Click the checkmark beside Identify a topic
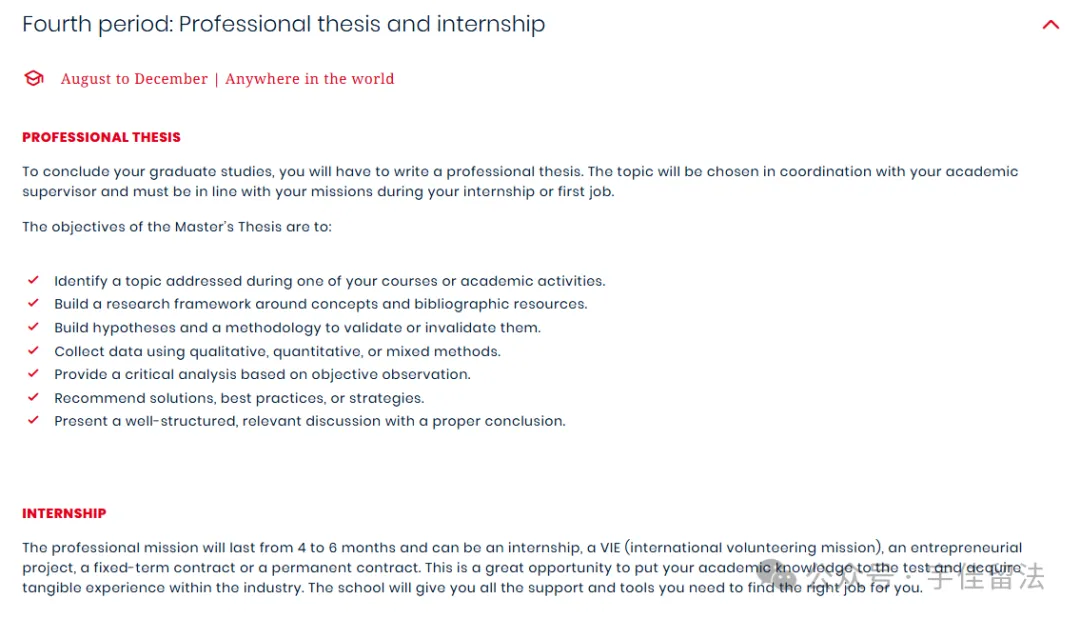 pos(33,280)
